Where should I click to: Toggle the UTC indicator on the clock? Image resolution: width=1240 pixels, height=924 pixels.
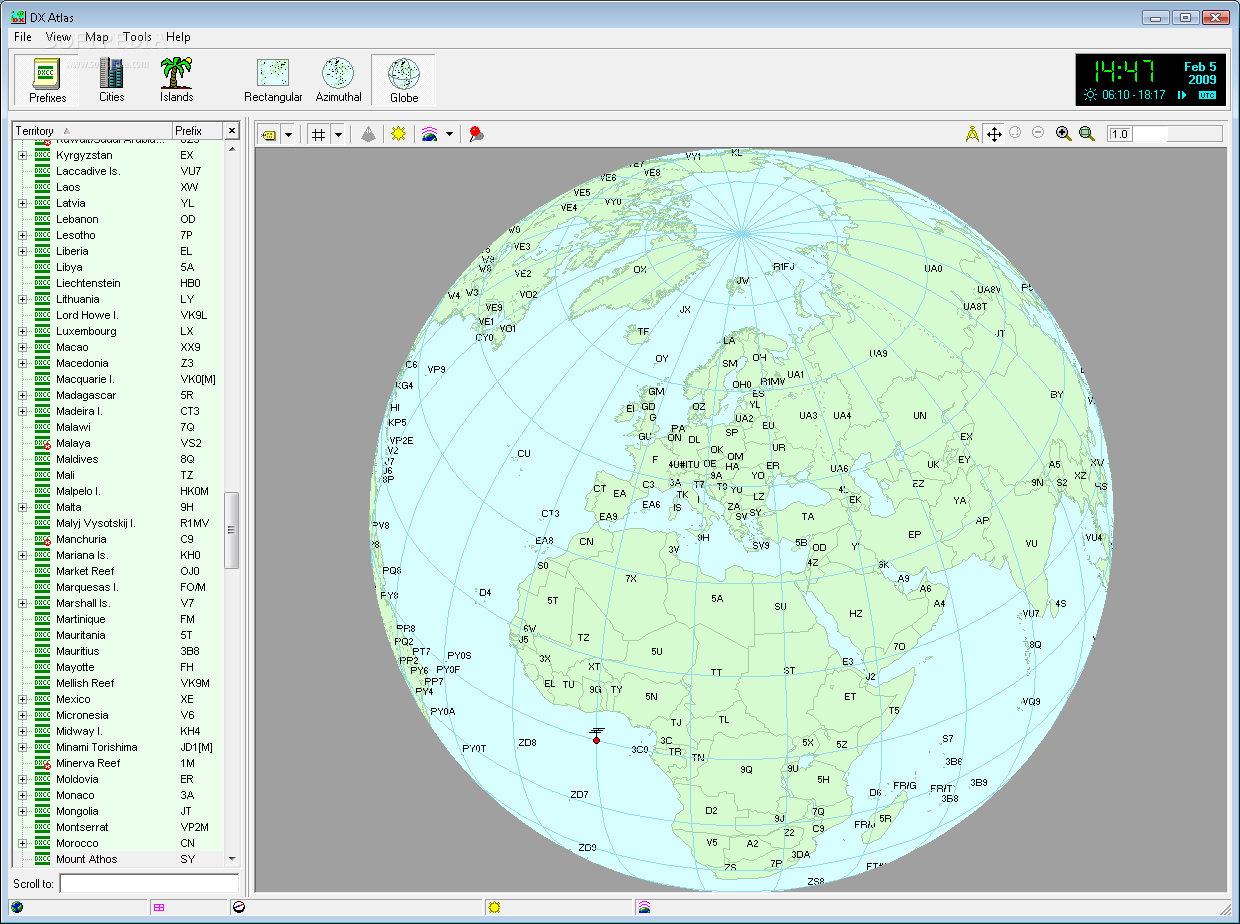click(1207, 95)
